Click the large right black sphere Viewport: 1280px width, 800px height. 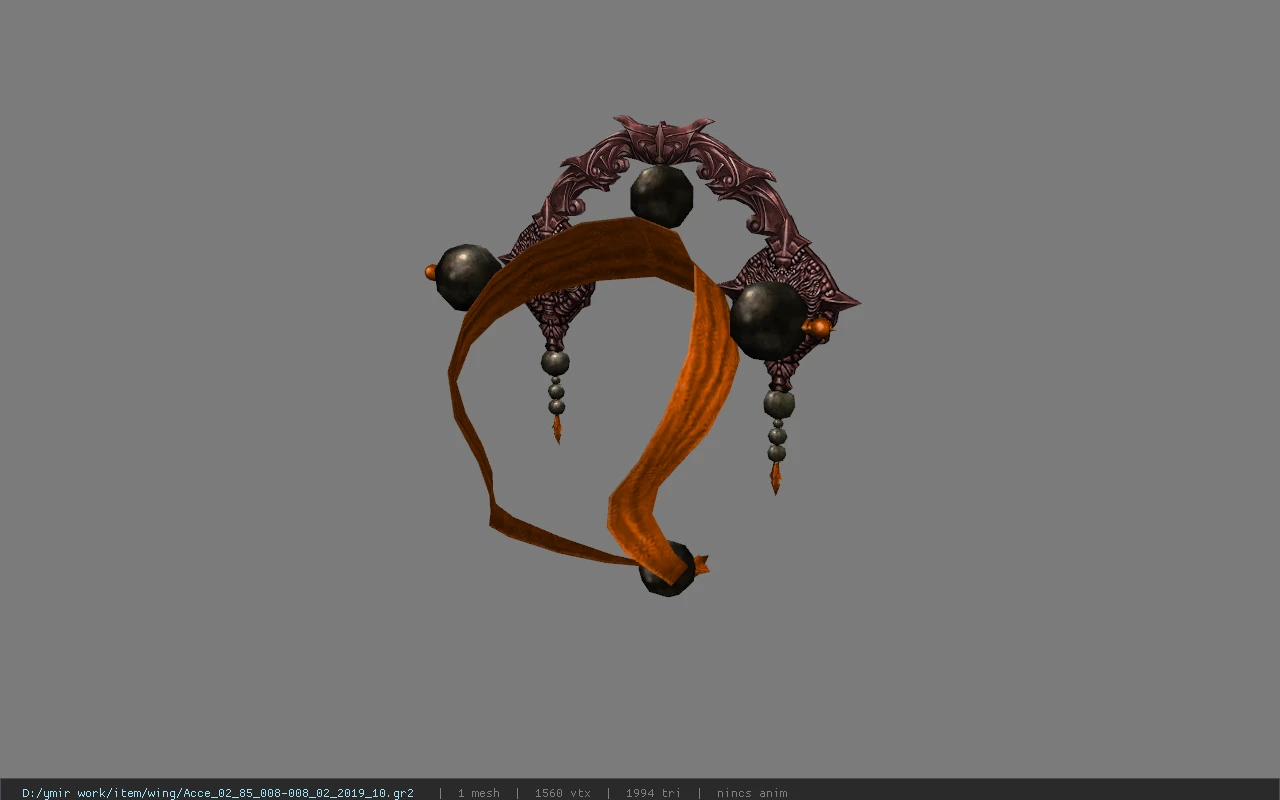[x=768, y=320]
